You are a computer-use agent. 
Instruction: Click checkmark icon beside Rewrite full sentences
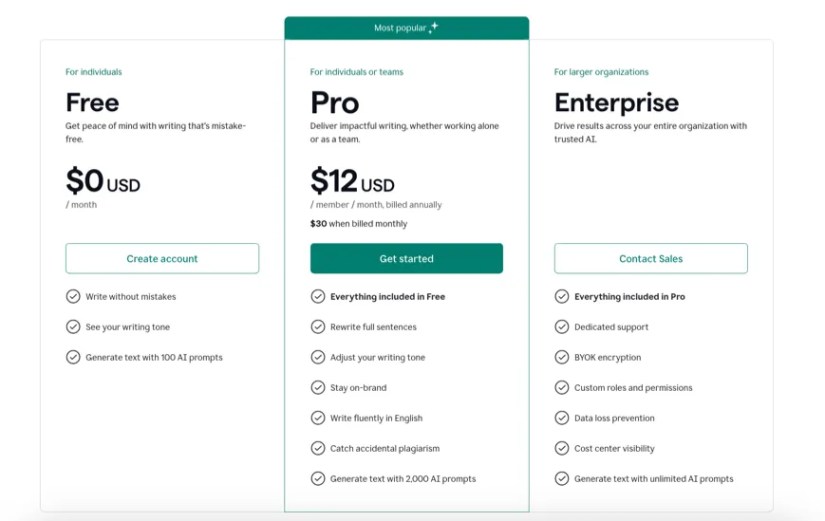coord(318,327)
